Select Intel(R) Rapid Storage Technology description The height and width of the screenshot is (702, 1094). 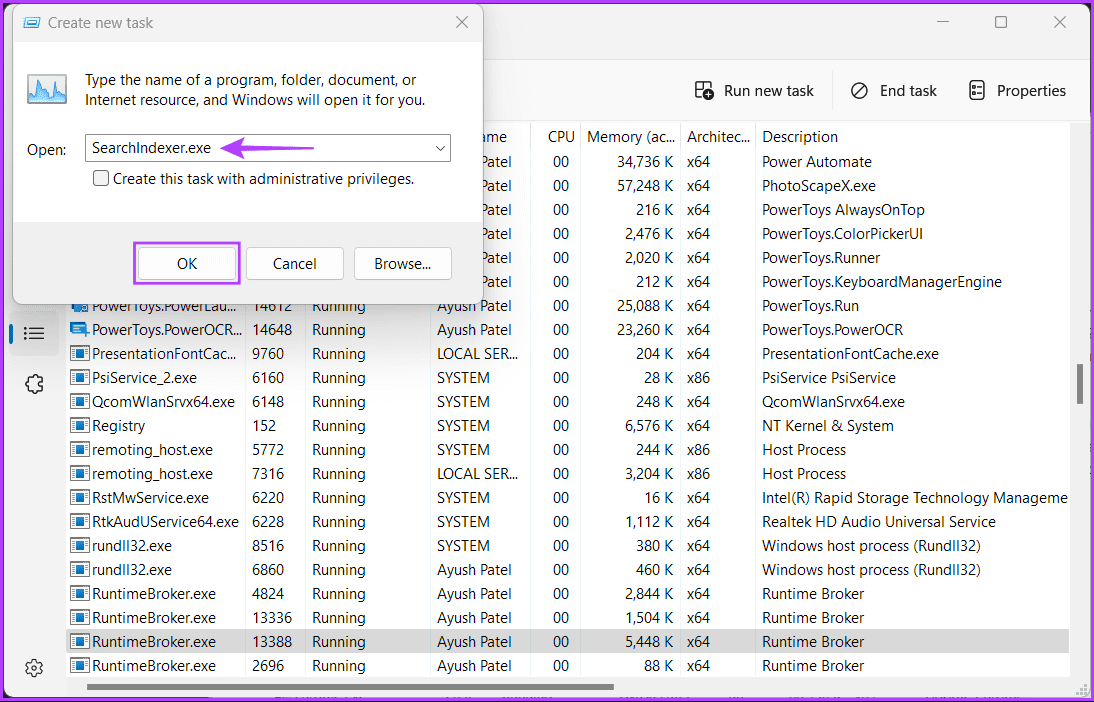pos(915,498)
